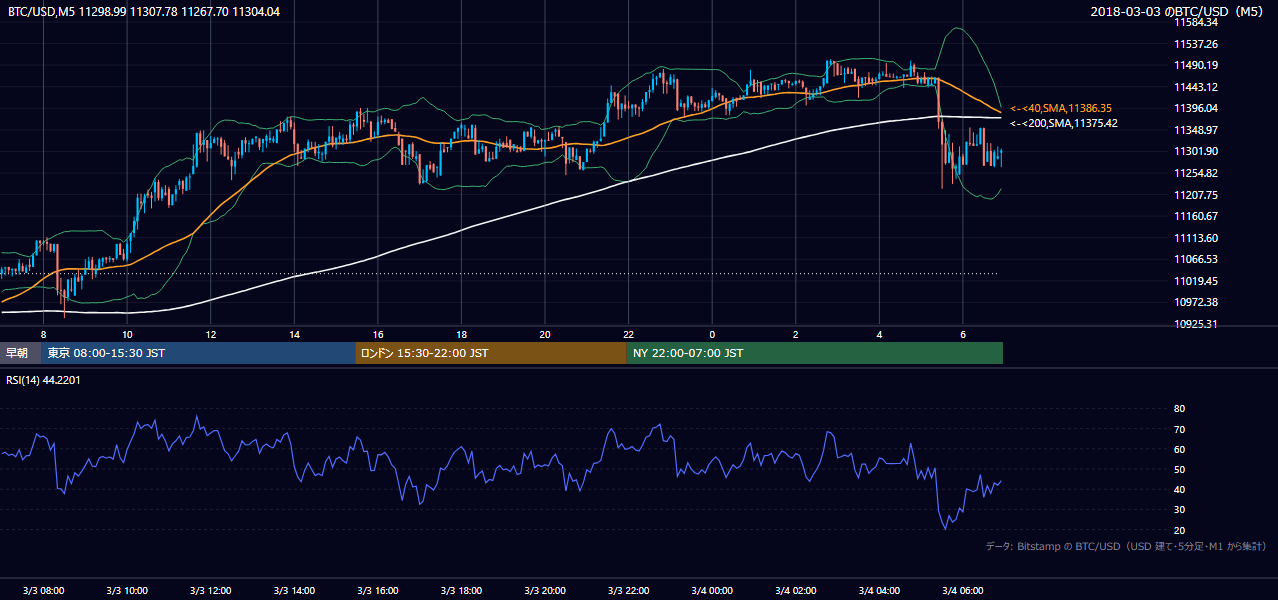Image resolution: width=1278 pixels, height=600 pixels.
Task: Click the RSI scale value 40
Action: (x=1179, y=489)
